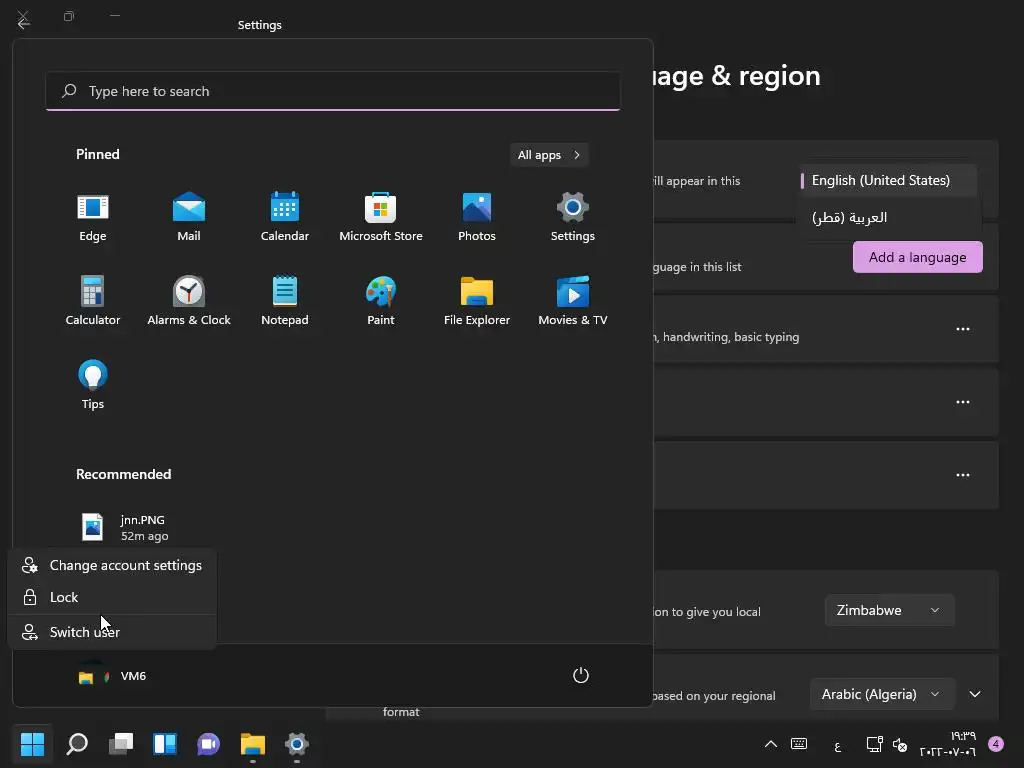The image size is (1024, 768).
Task: Choose Switch user from the menu
Action: [x=112, y=632]
